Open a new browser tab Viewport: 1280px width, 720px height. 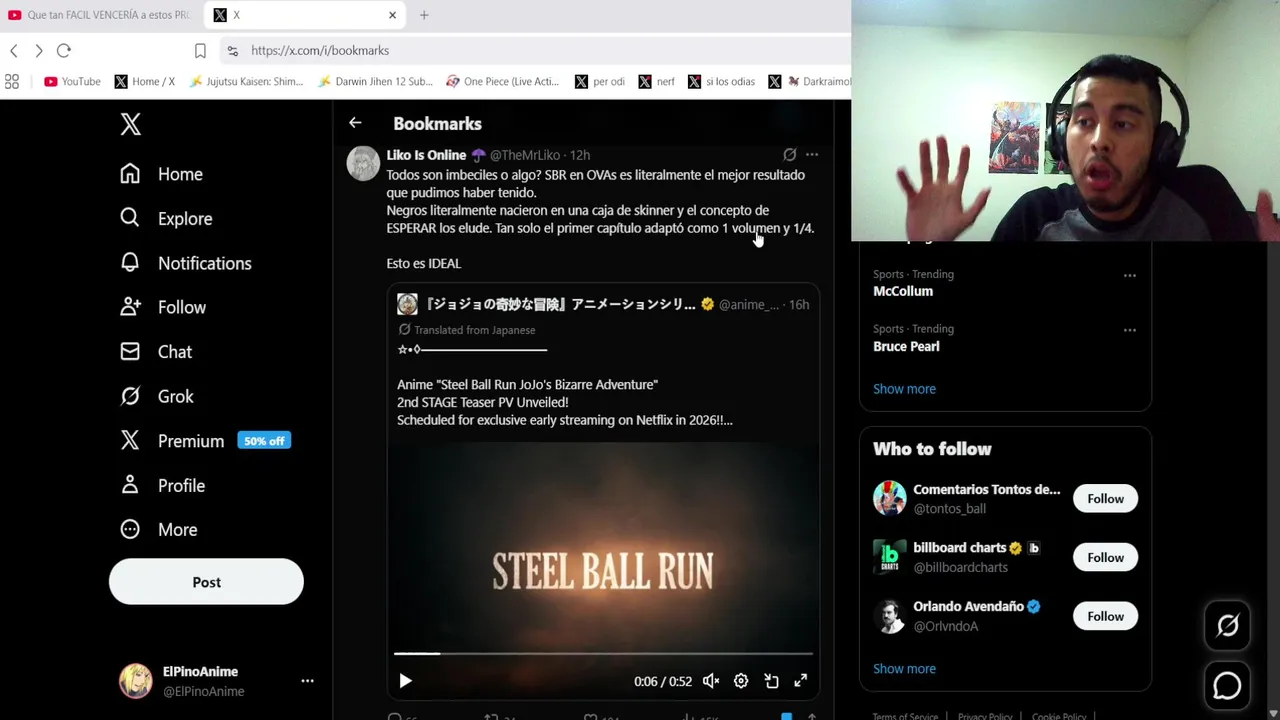(424, 15)
